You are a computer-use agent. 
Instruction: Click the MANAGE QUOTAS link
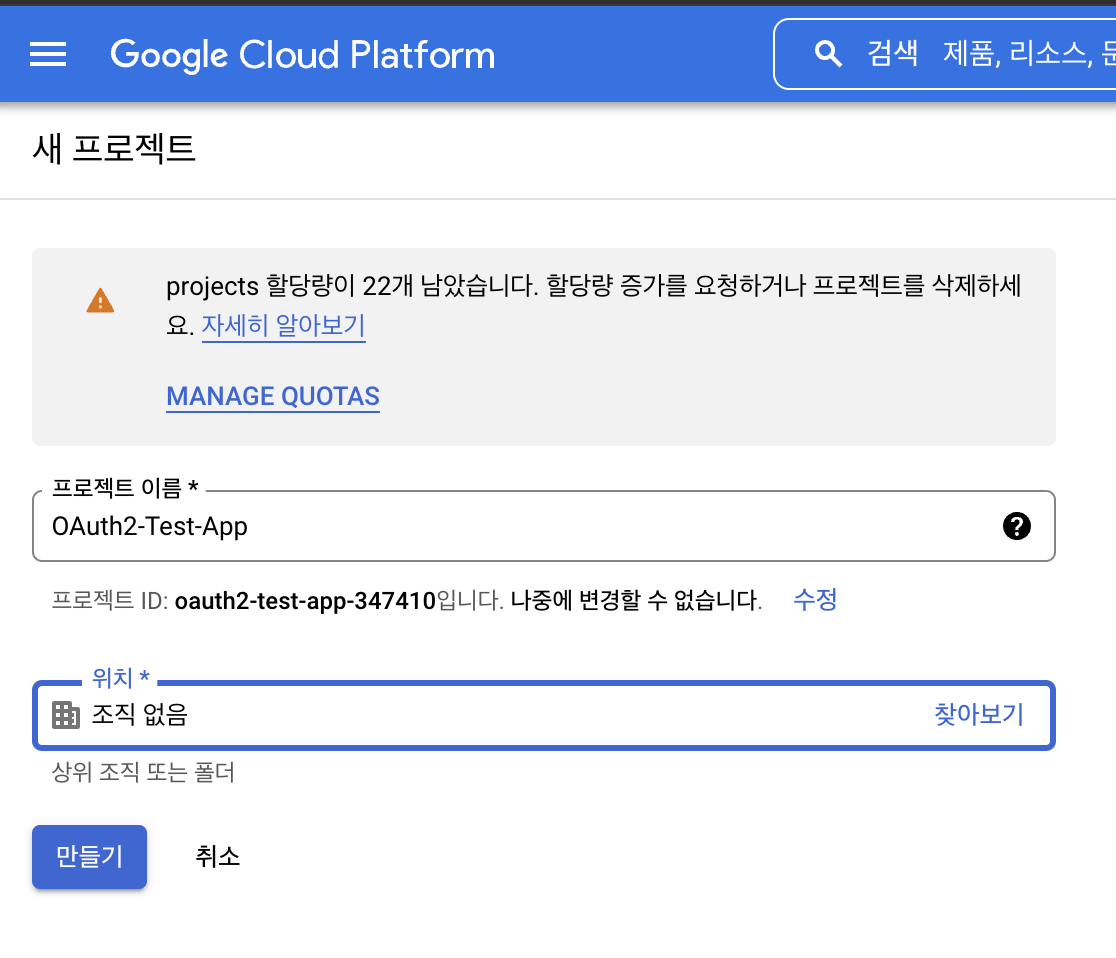pyautogui.click(x=273, y=396)
